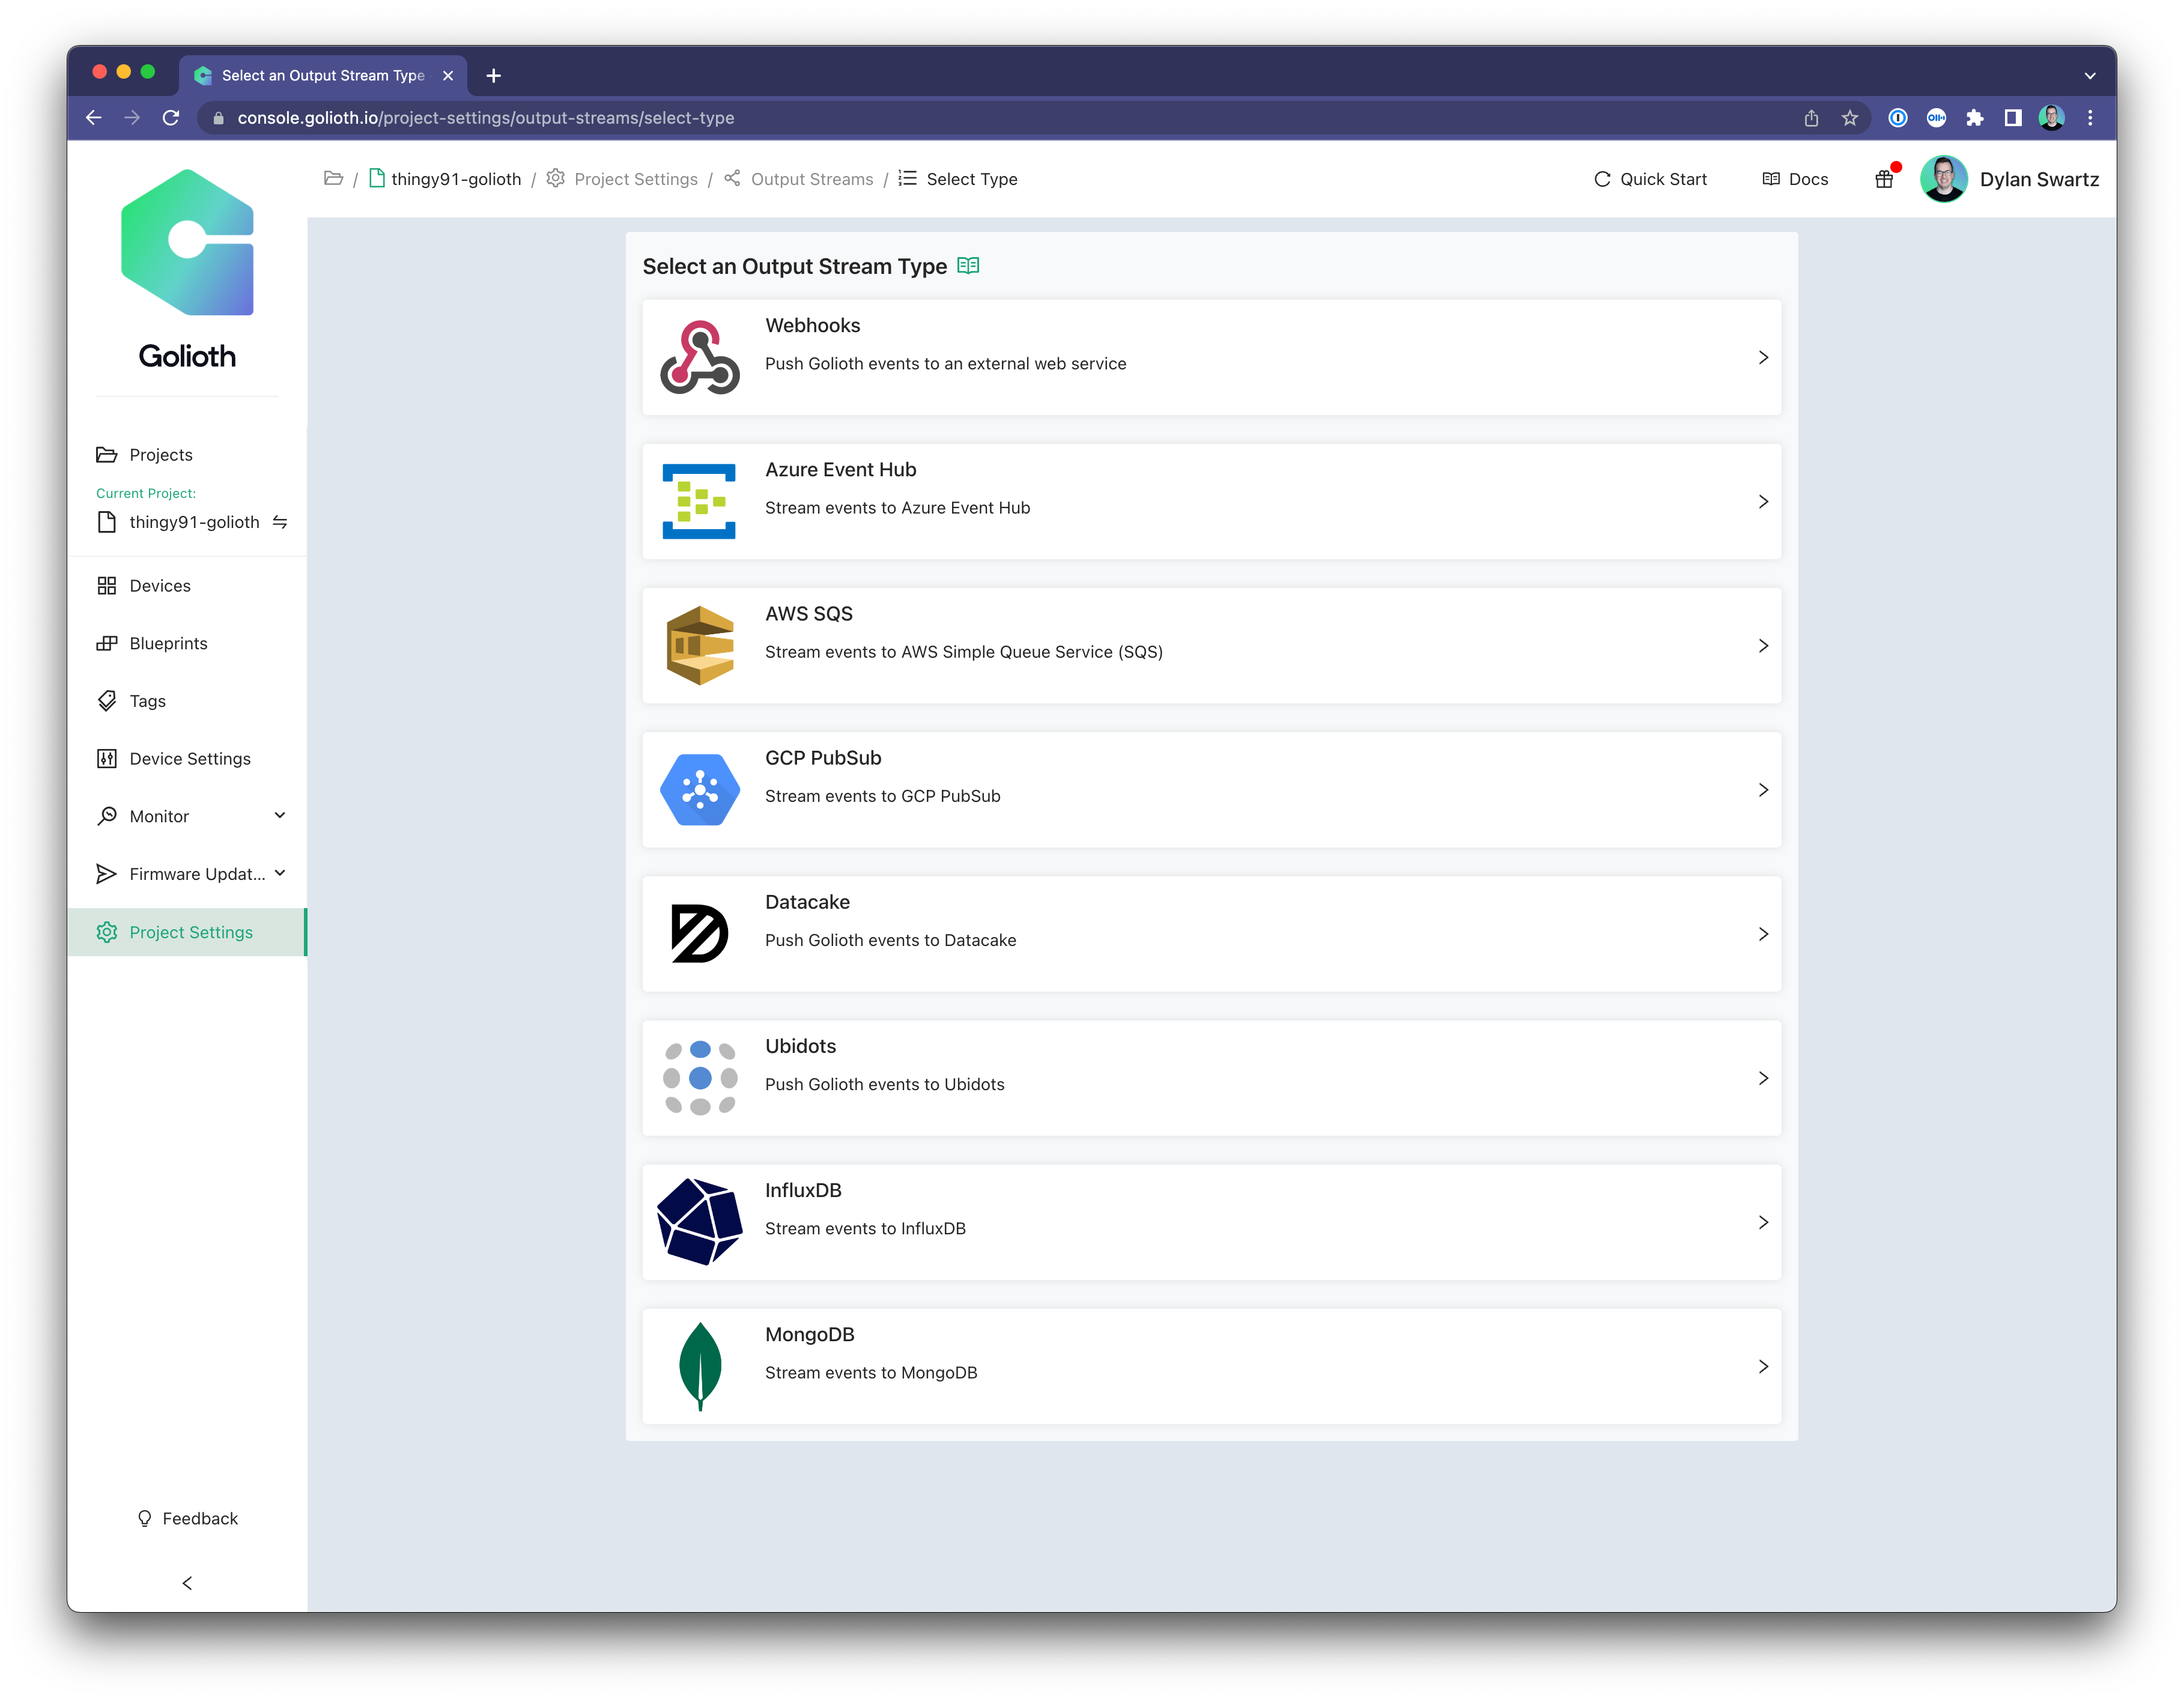Click the switch project arrows icon
Image resolution: width=2184 pixels, height=1701 pixels.
coord(280,522)
